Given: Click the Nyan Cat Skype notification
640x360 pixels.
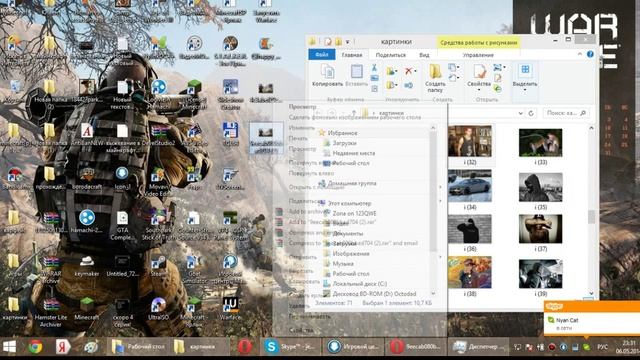Looking at the screenshot, I should pyautogui.click(x=592, y=323).
